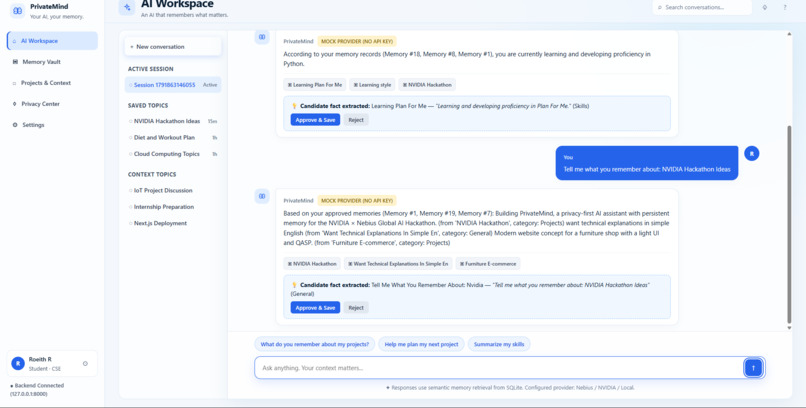Screen dimensions: 806x408
Task: Click the Want Technical Explanations In Simple En tag
Action: coord(398,264)
